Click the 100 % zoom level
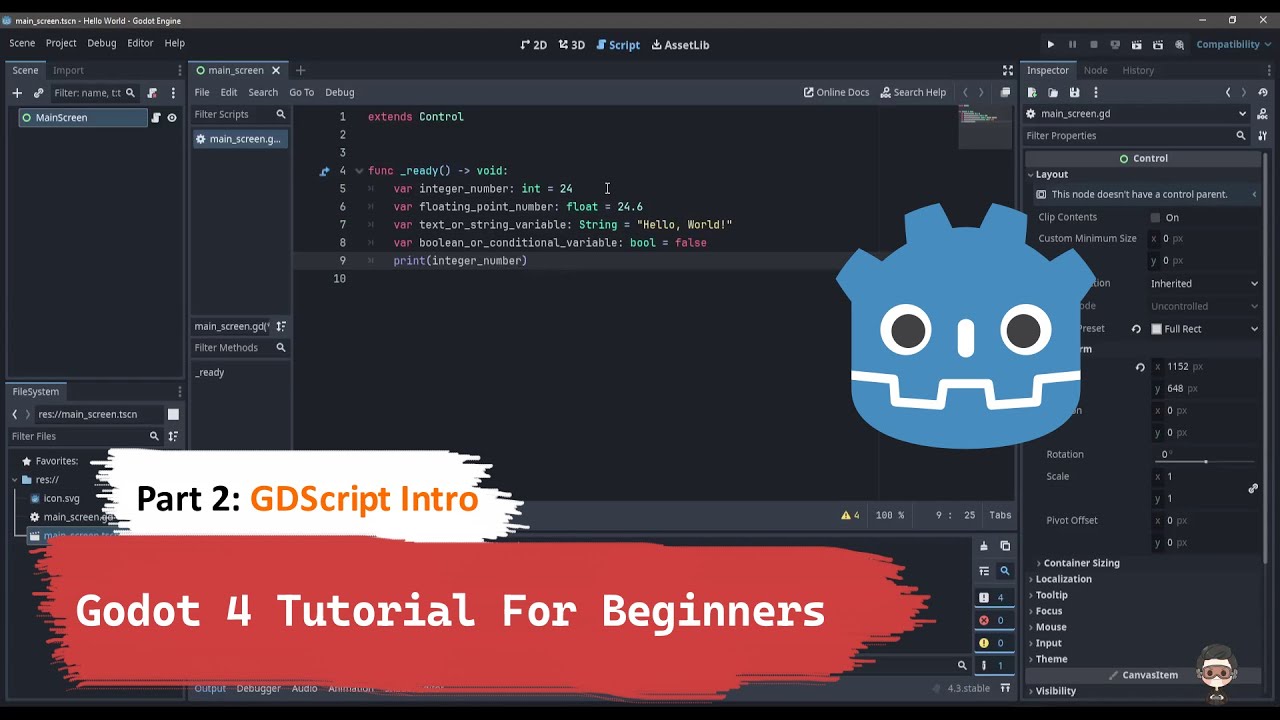 (x=890, y=515)
